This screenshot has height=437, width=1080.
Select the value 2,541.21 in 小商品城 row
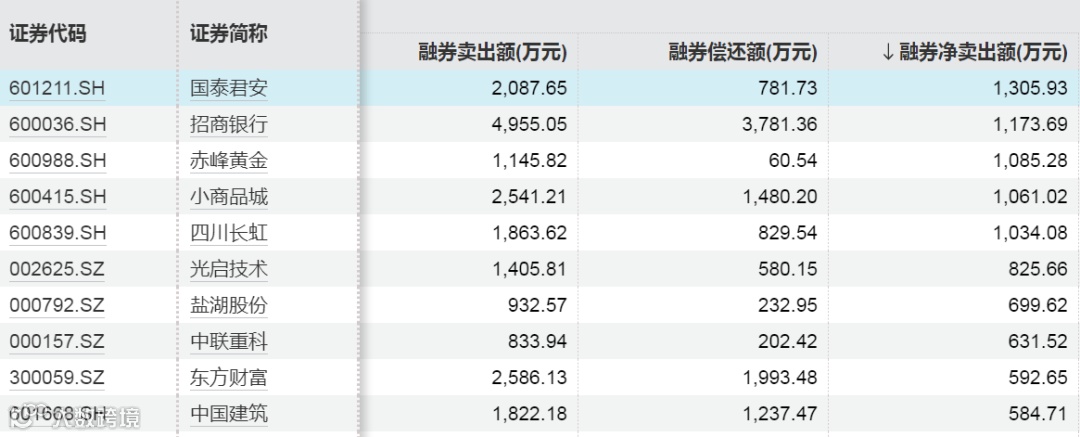[530, 197]
